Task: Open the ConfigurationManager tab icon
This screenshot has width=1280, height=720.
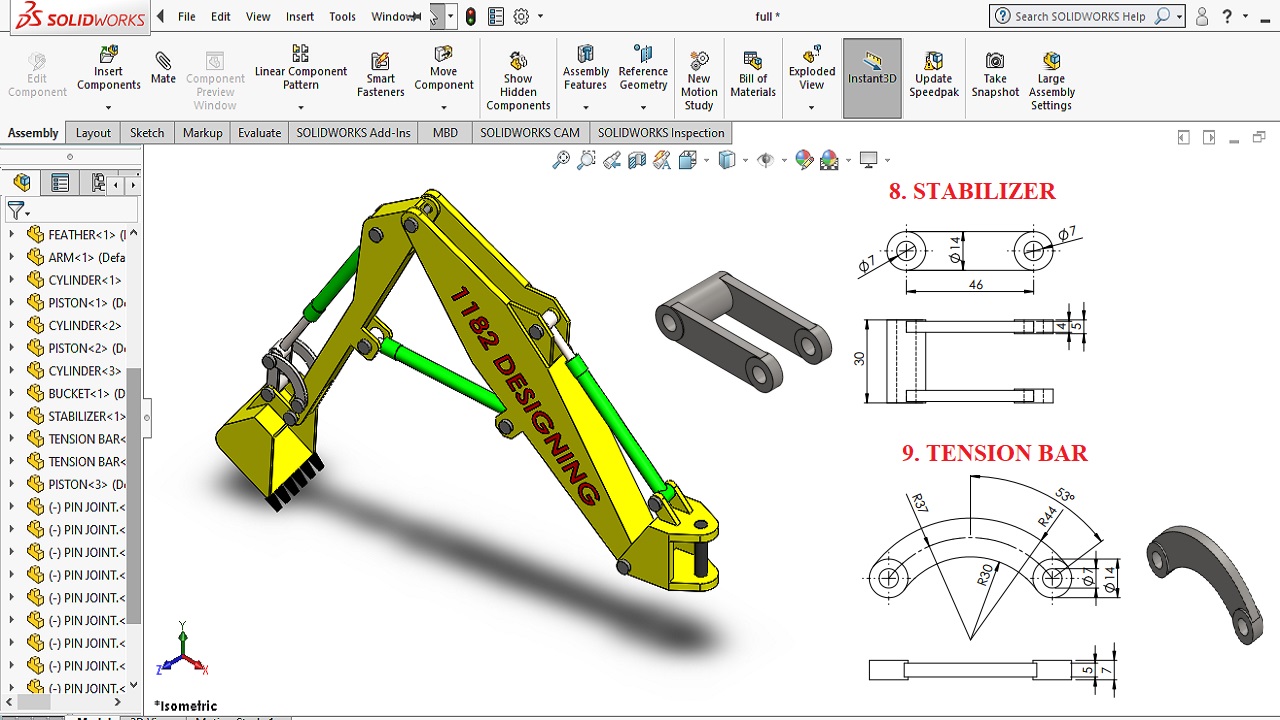Action: click(x=98, y=183)
